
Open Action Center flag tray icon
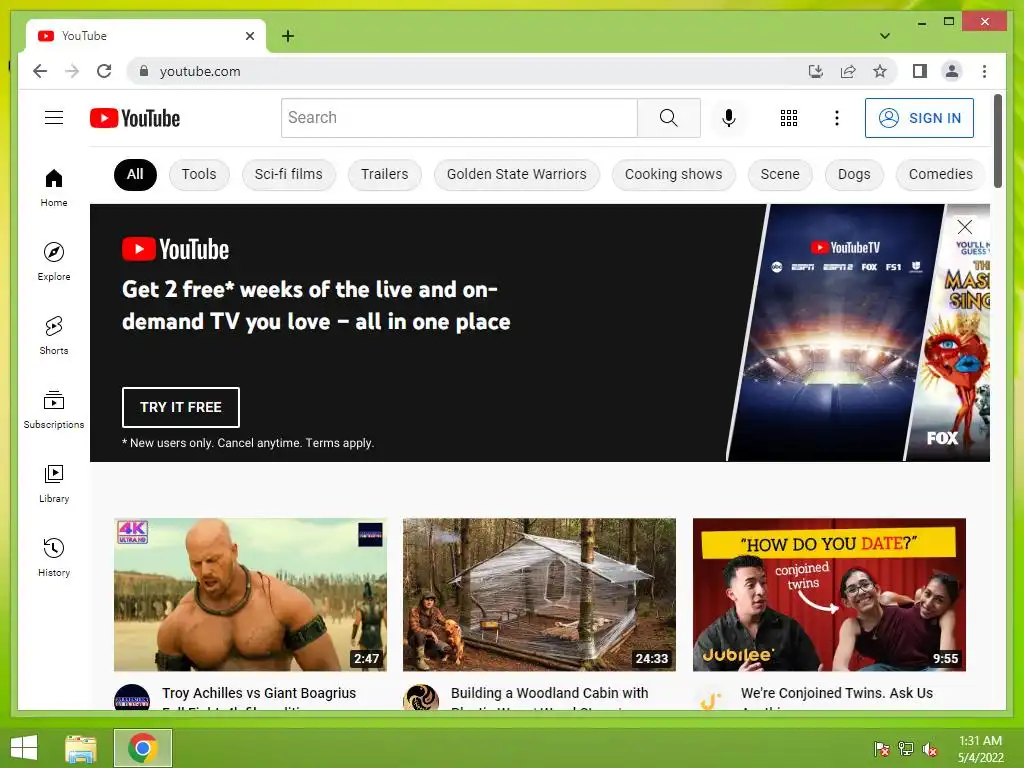[882, 749]
